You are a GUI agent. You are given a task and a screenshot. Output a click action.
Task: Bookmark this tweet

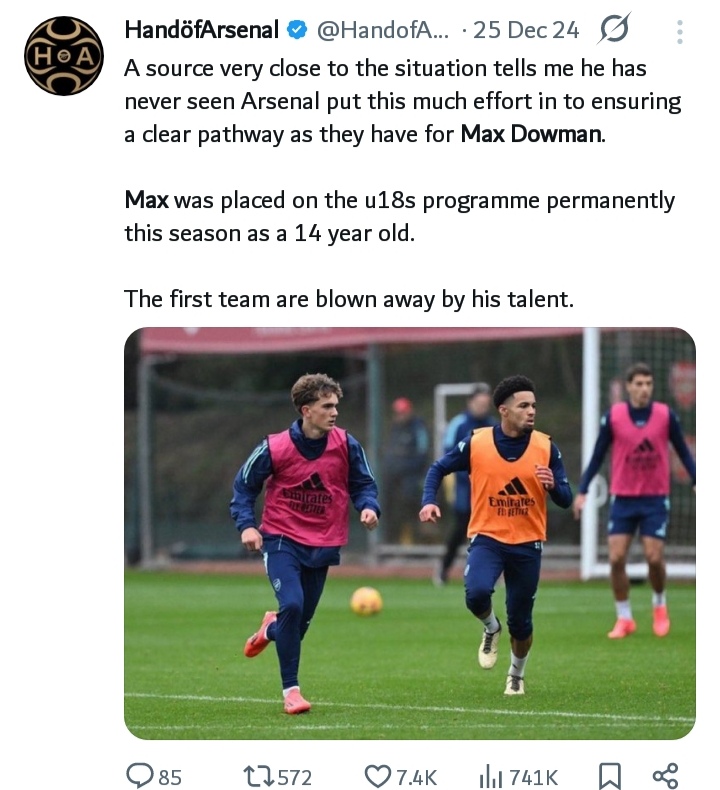pyautogui.click(x=607, y=775)
